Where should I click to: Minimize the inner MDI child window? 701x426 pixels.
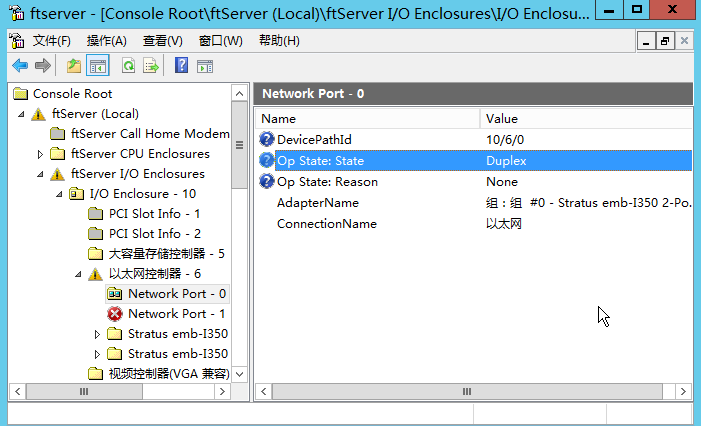click(x=646, y=42)
